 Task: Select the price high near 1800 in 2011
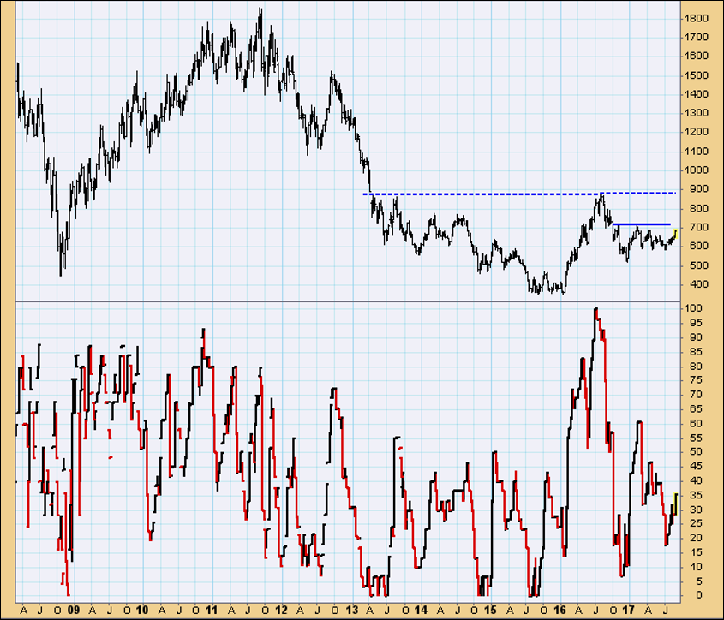click(260, 14)
